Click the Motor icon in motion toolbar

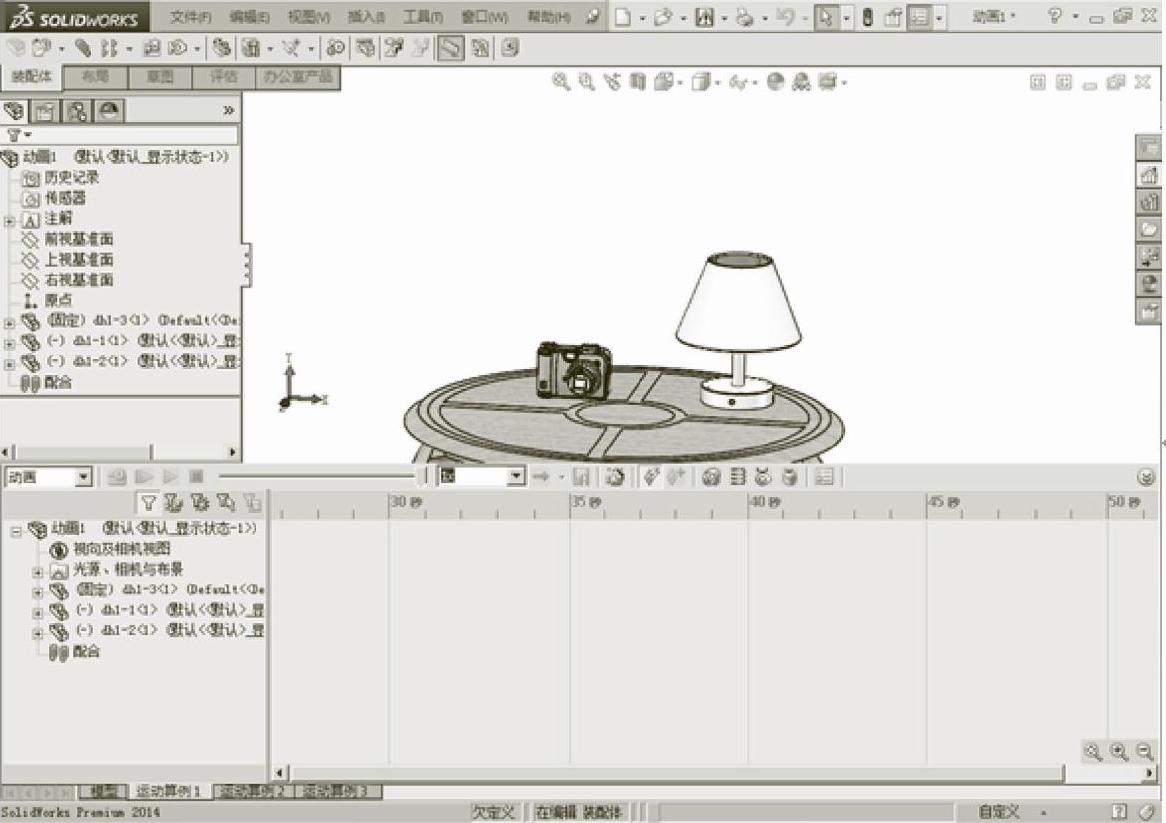tap(711, 478)
